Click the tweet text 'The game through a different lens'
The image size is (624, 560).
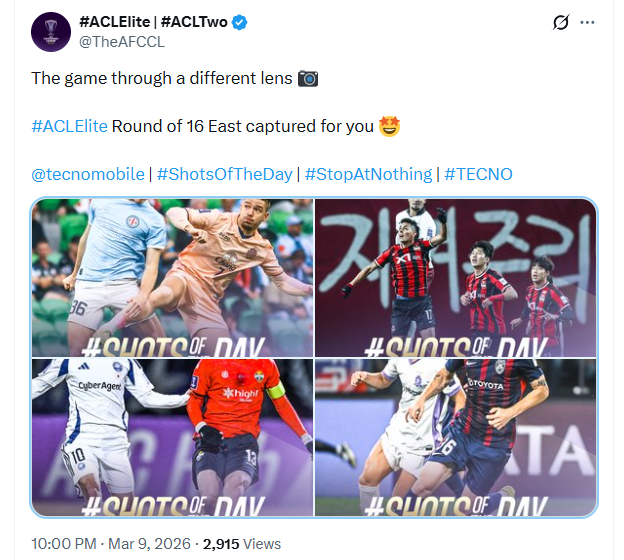(x=162, y=78)
